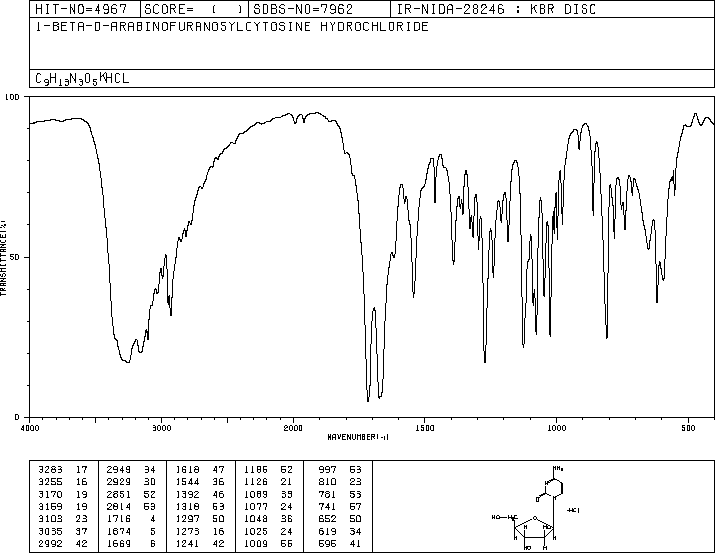715x553 pixels.
Task: Click the 50 tick label on the y-axis
Action: 15,257
